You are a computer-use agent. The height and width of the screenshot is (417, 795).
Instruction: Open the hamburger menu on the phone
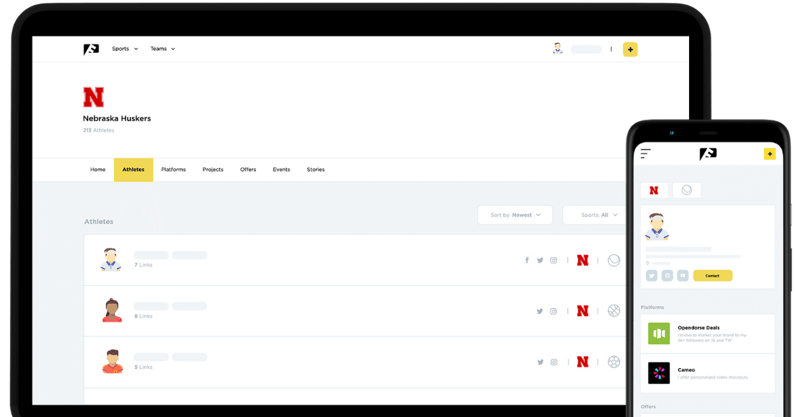click(645, 154)
